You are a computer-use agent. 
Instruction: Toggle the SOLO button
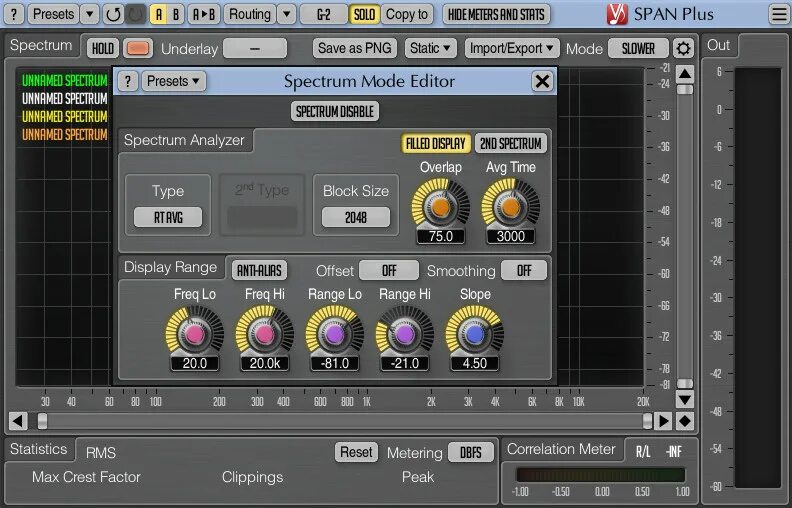(x=364, y=14)
